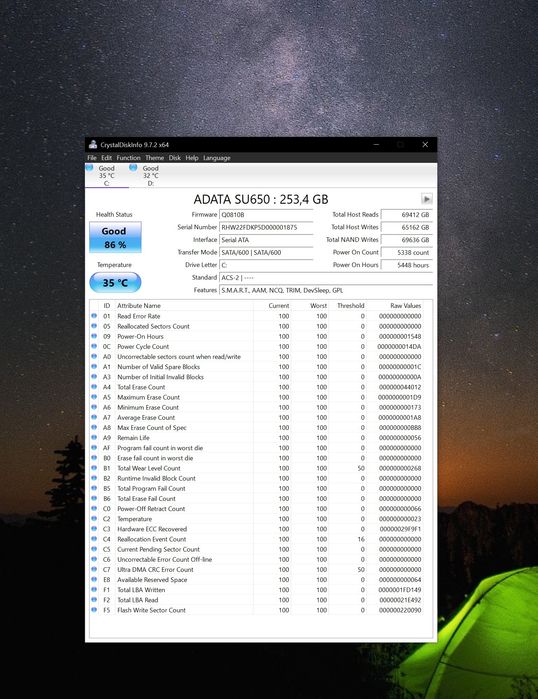538x699 pixels.
Task: Open the Theme menu
Action: coord(155,158)
